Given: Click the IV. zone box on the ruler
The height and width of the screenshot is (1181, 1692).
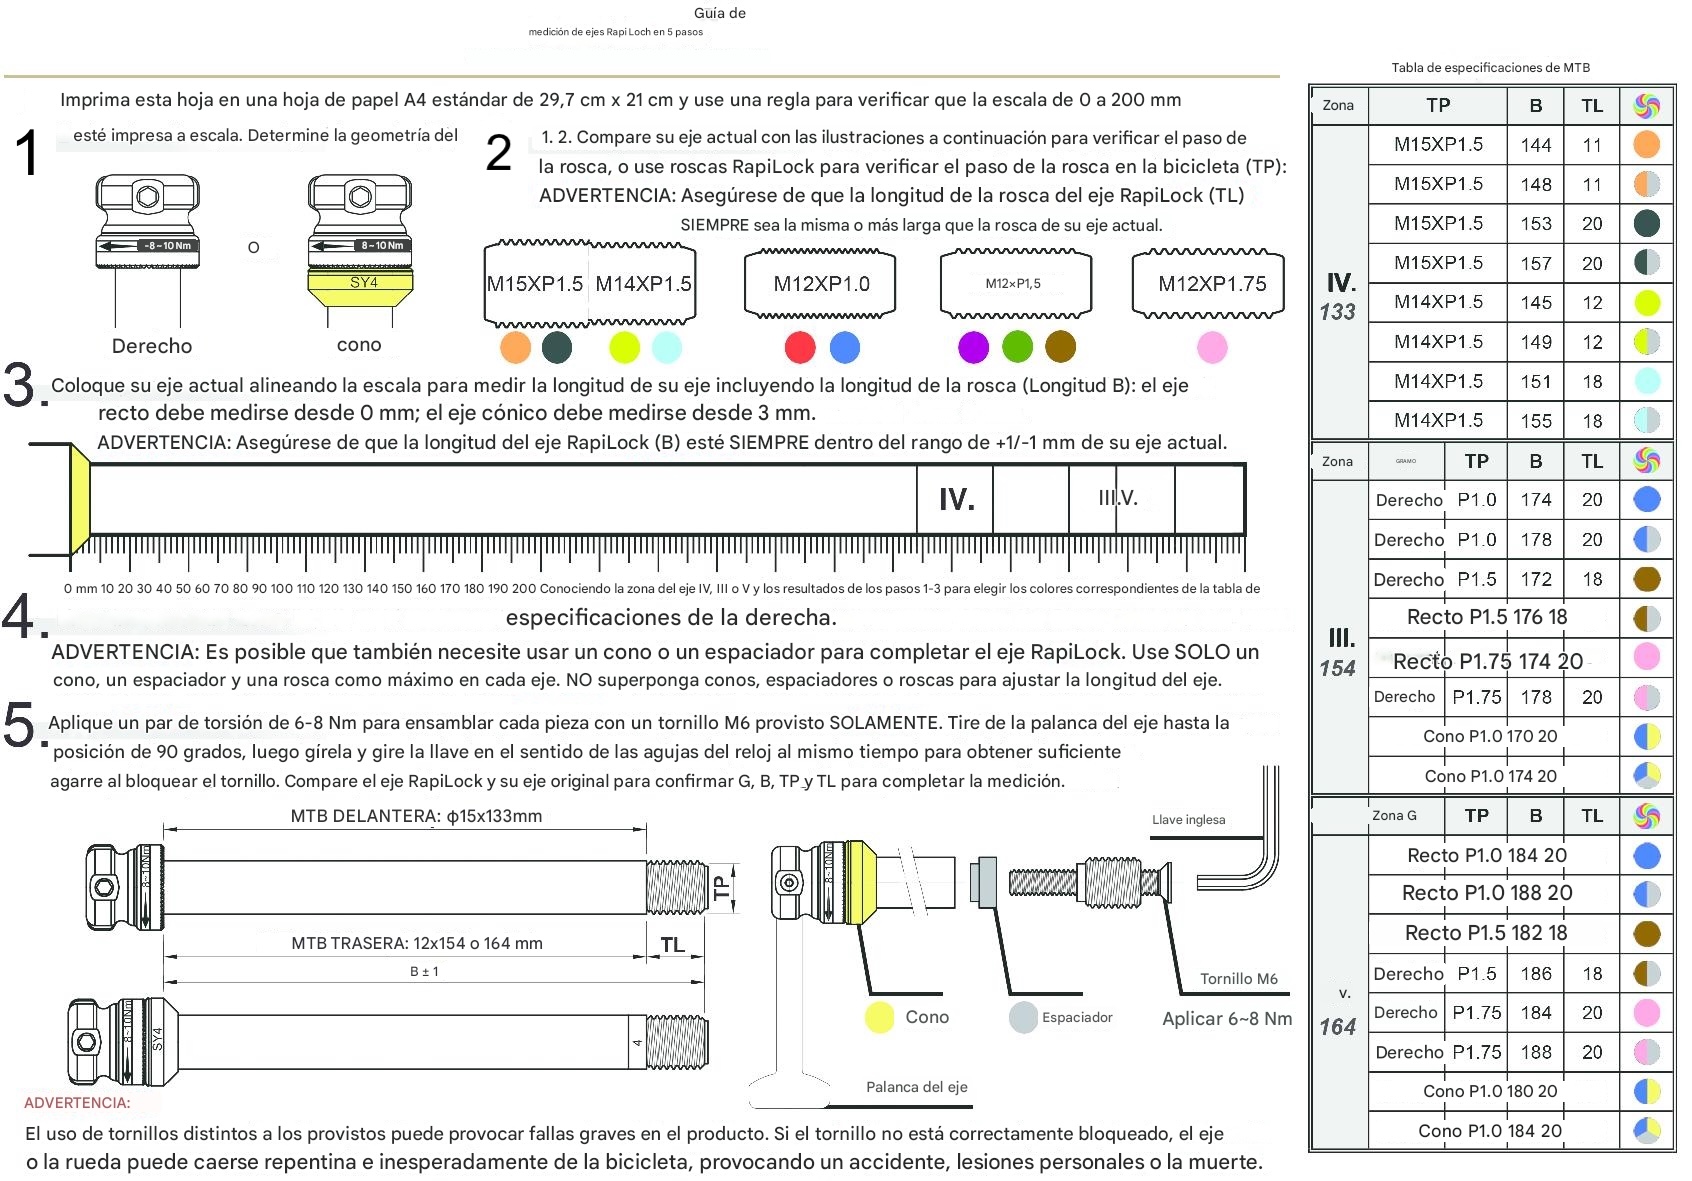Looking at the screenshot, I should point(955,499).
